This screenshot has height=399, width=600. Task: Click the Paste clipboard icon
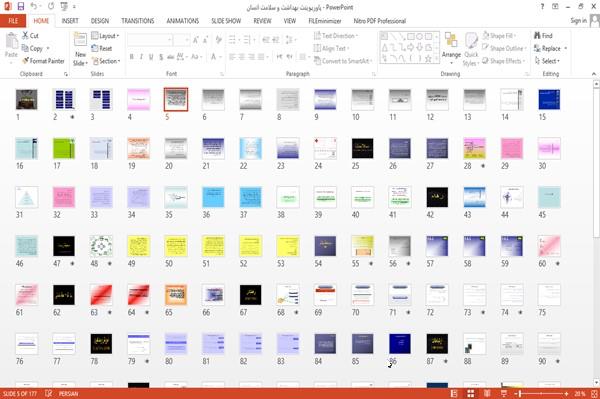click(x=11, y=41)
